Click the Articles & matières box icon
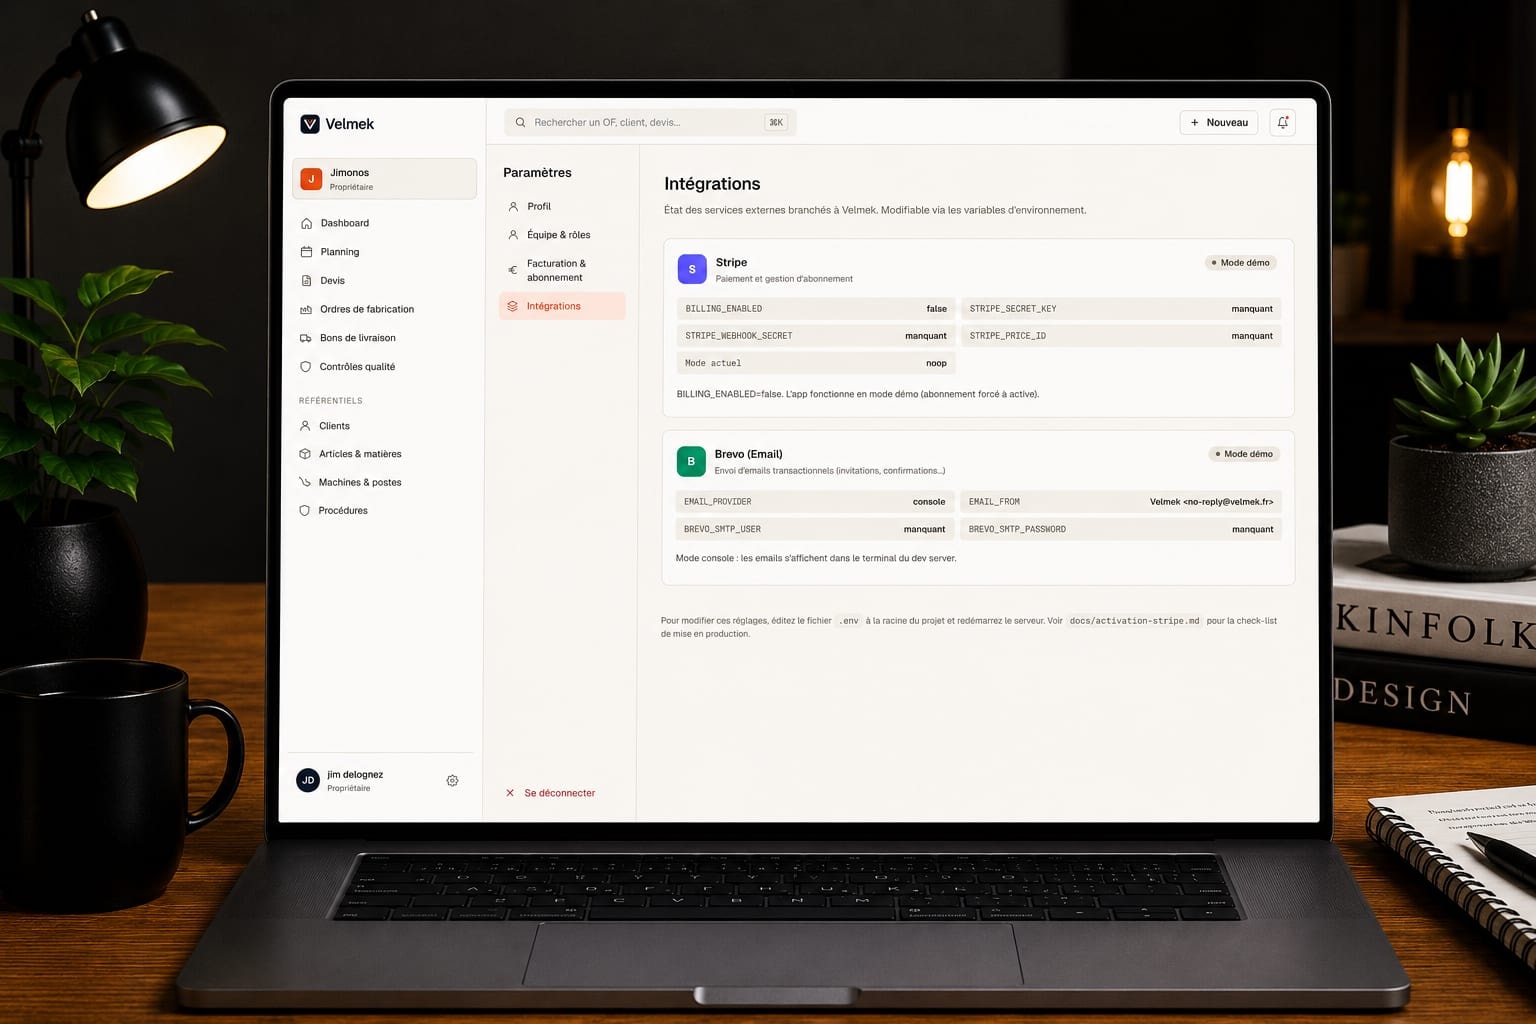The image size is (1536, 1024). point(305,454)
